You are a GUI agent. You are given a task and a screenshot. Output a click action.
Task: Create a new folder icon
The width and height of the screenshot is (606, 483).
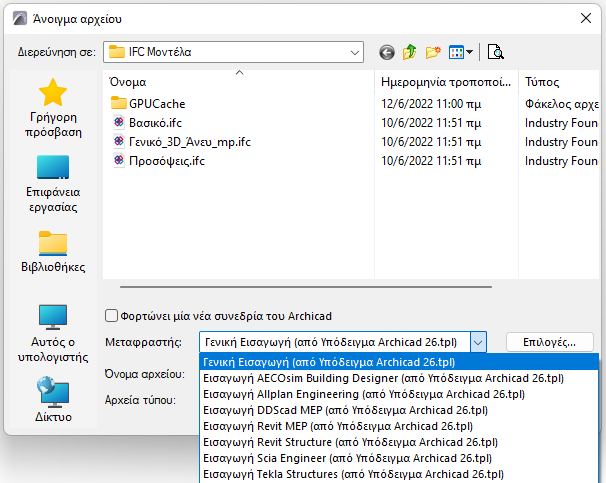click(433, 52)
